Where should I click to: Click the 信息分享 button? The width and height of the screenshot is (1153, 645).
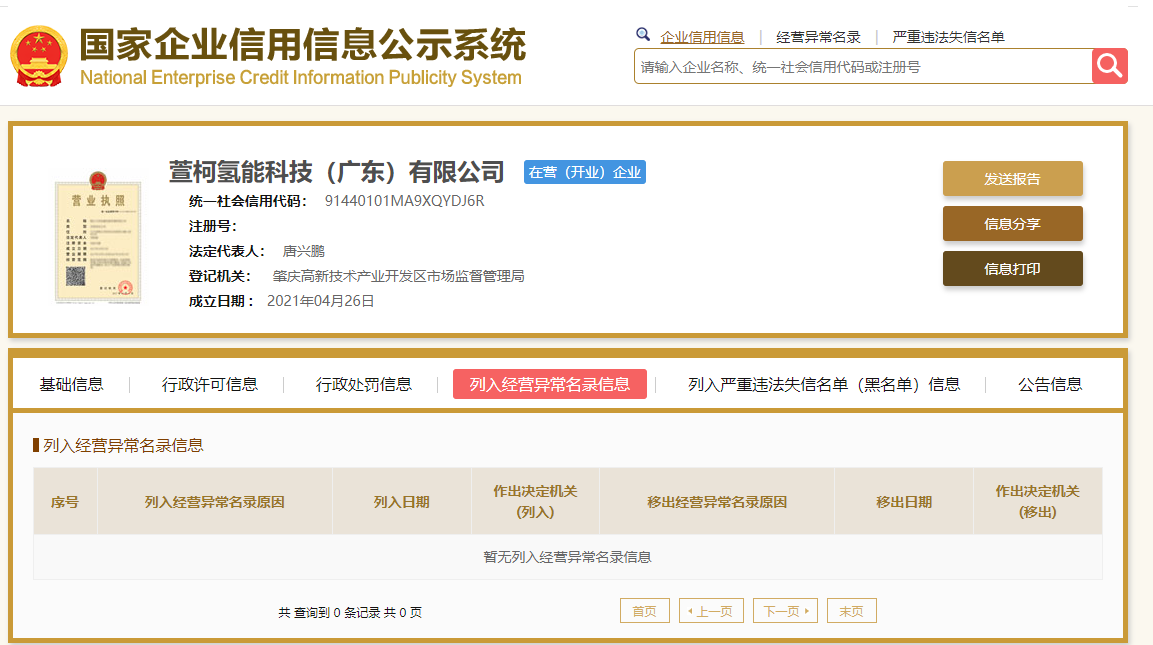point(1013,224)
